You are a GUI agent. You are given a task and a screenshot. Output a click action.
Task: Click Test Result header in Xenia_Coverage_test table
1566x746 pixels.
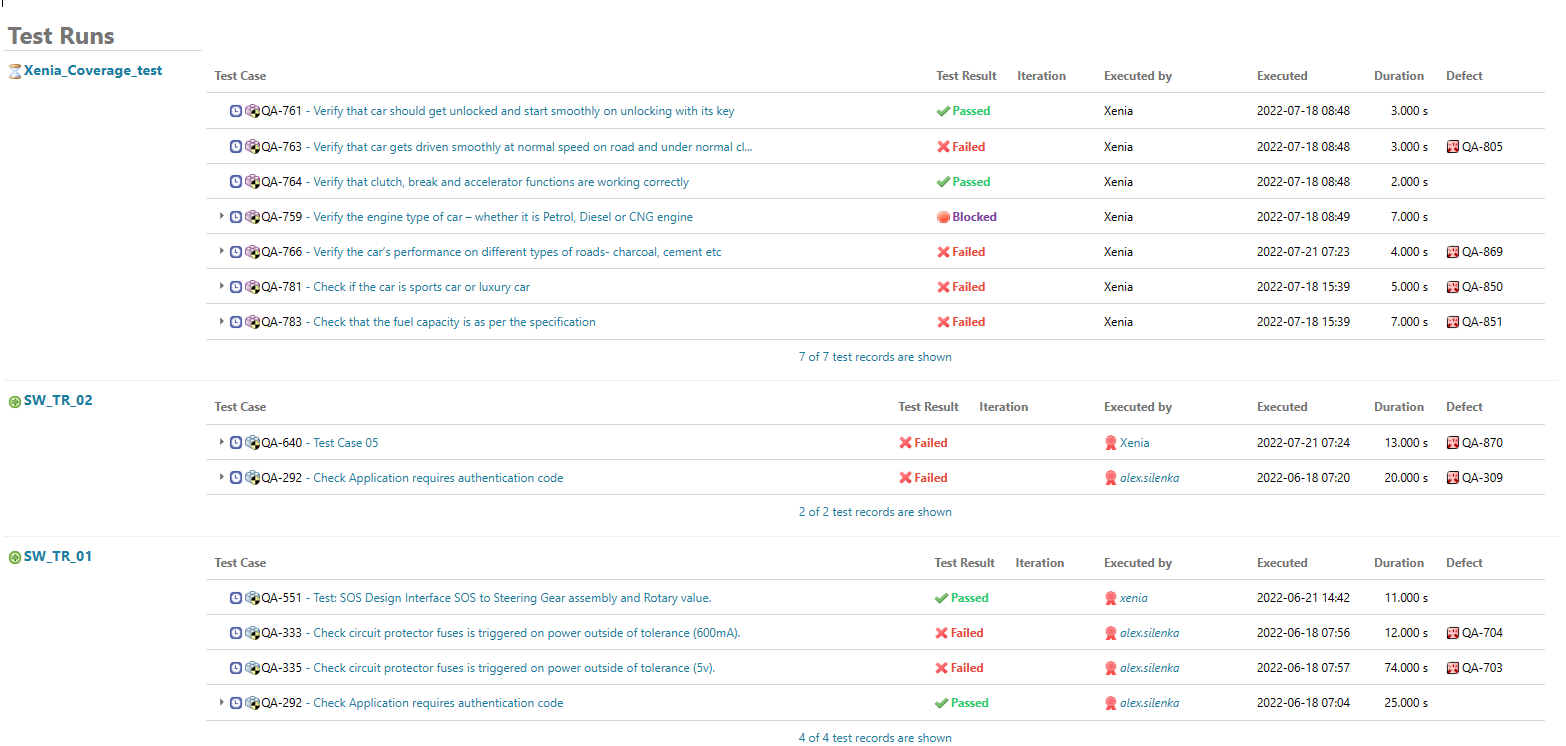click(x=966, y=76)
